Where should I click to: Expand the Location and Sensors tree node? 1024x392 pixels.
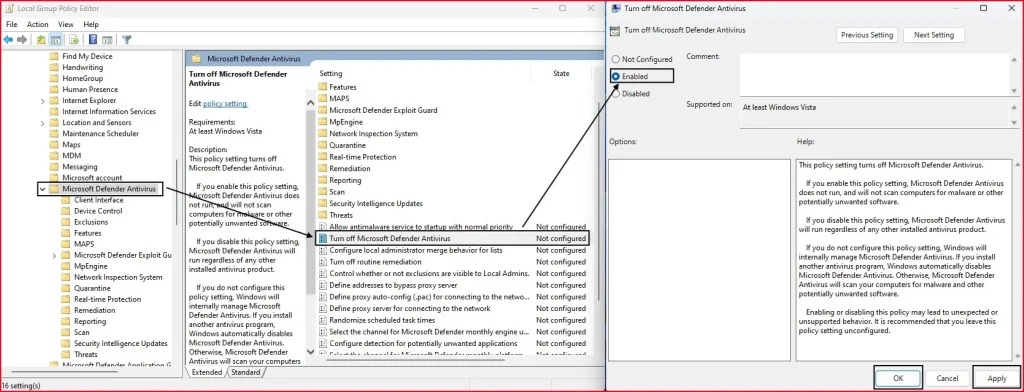tap(42, 123)
